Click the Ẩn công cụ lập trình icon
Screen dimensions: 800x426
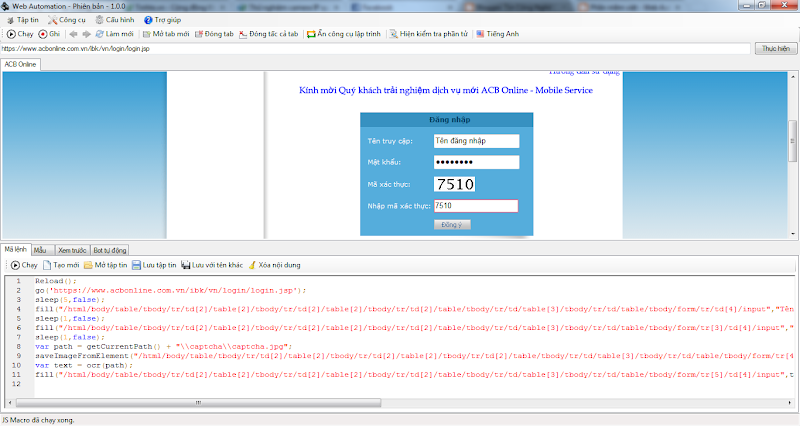click(x=311, y=34)
